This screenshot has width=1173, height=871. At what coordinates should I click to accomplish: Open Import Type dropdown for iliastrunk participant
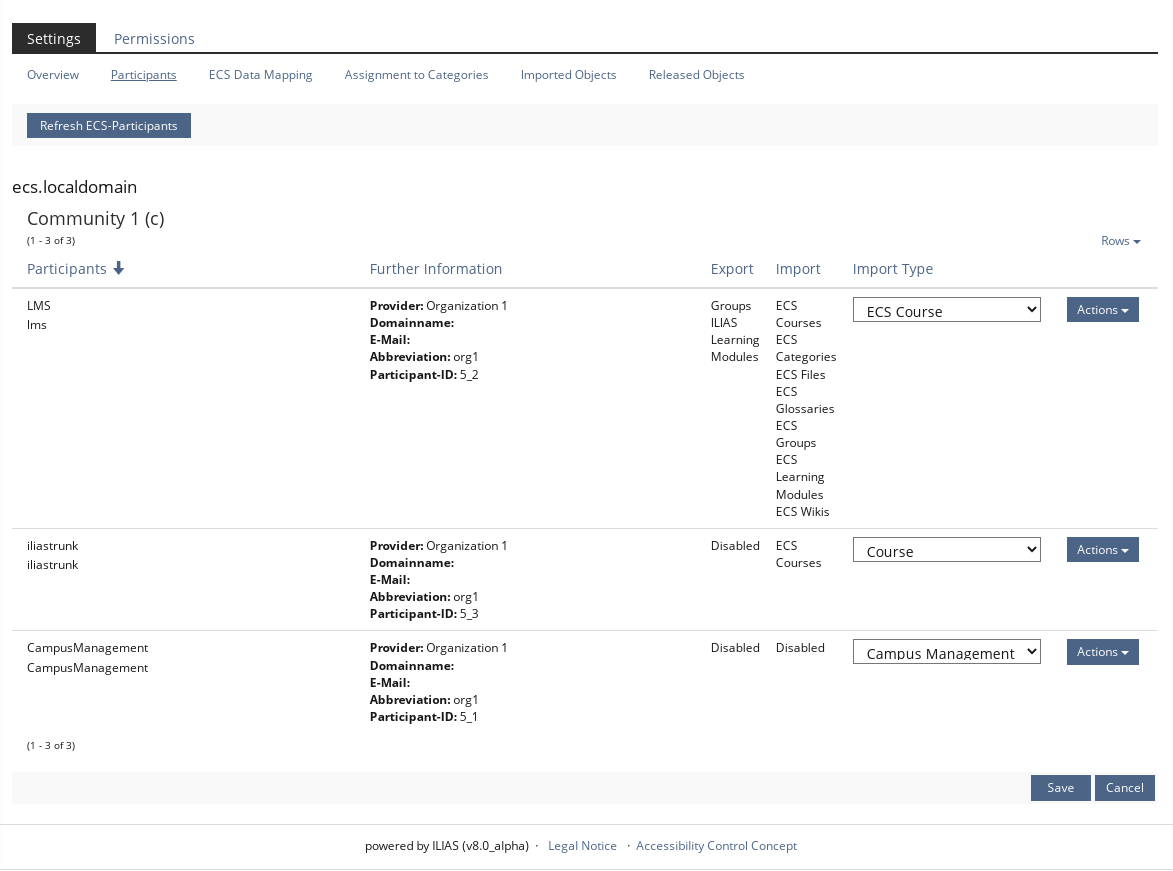tap(946, 551)
